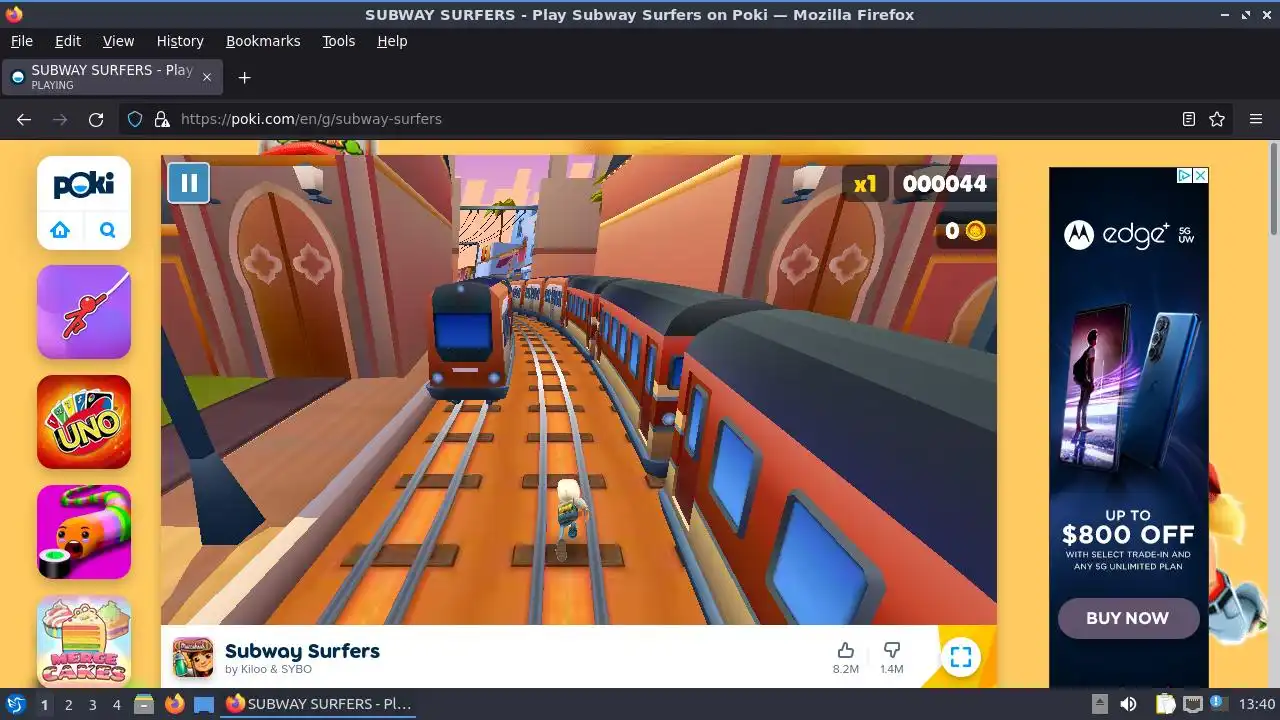Viewport: 1280px width, 720px height.
Task: Dislike the game with thumbs down
Action: pyautogui.click(x=892, y=651)
